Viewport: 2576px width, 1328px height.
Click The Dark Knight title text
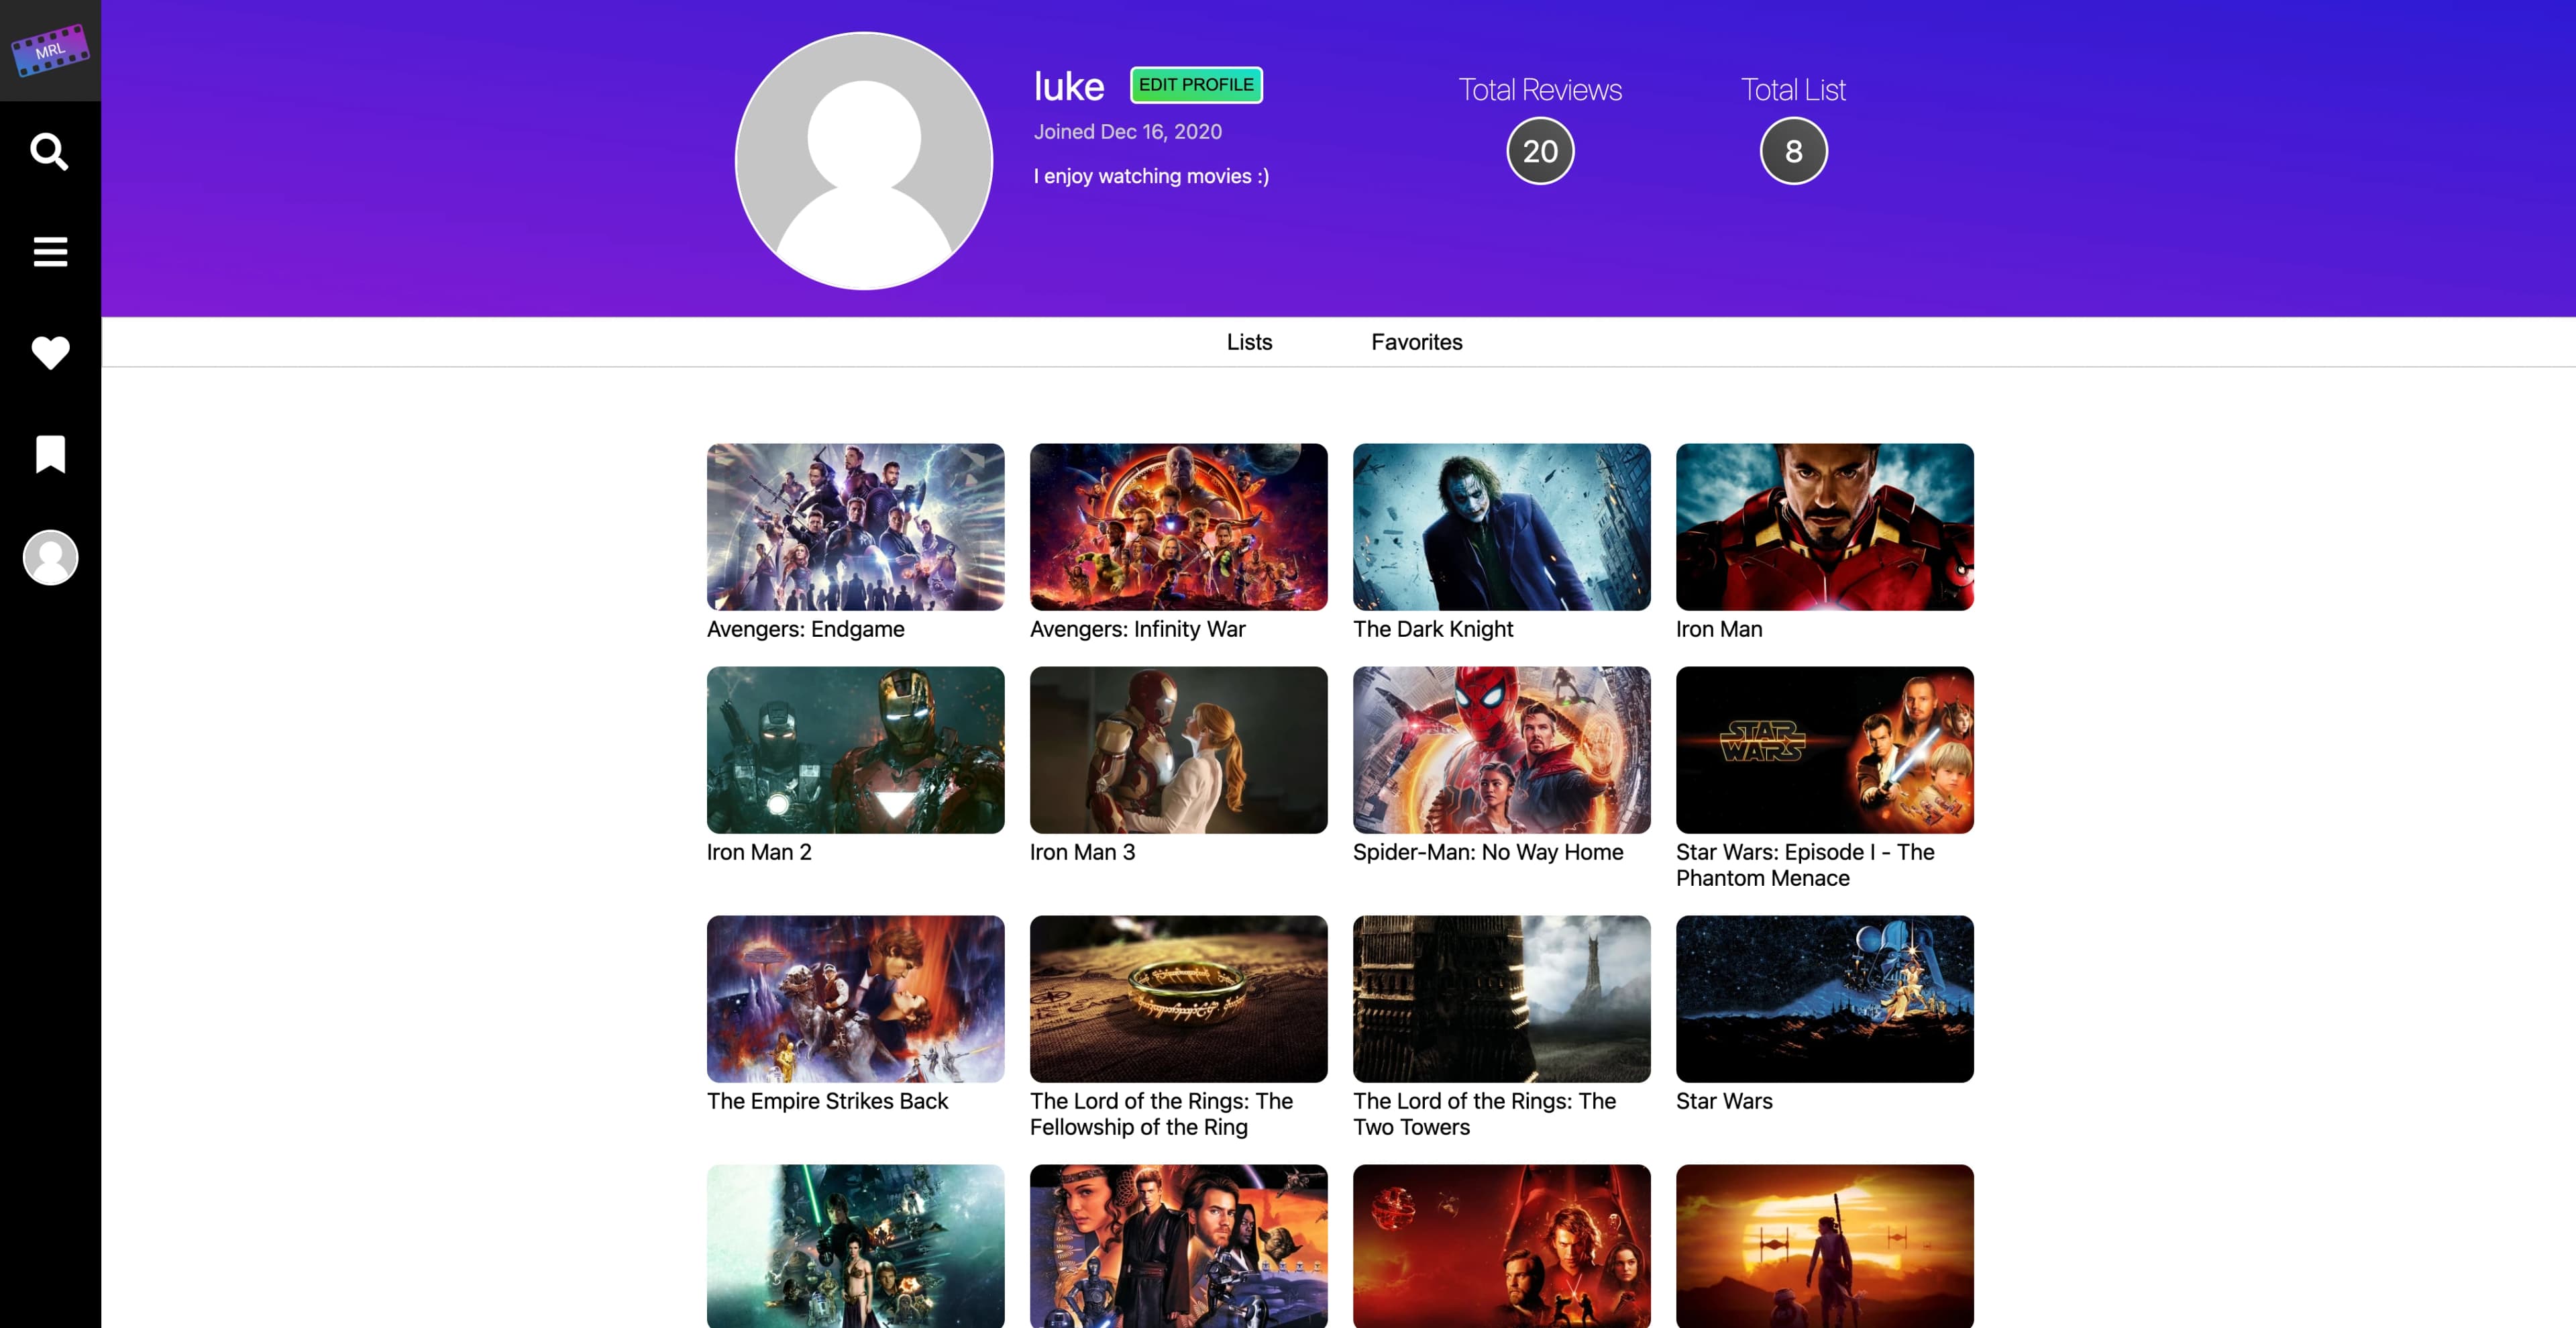point(1432,629)
